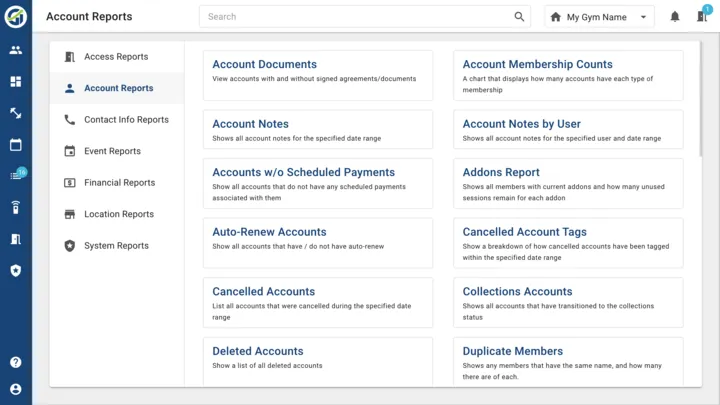
Task: Click 'View accounts with and without signed agreements/documents' text
Action: tap(314, 79)
